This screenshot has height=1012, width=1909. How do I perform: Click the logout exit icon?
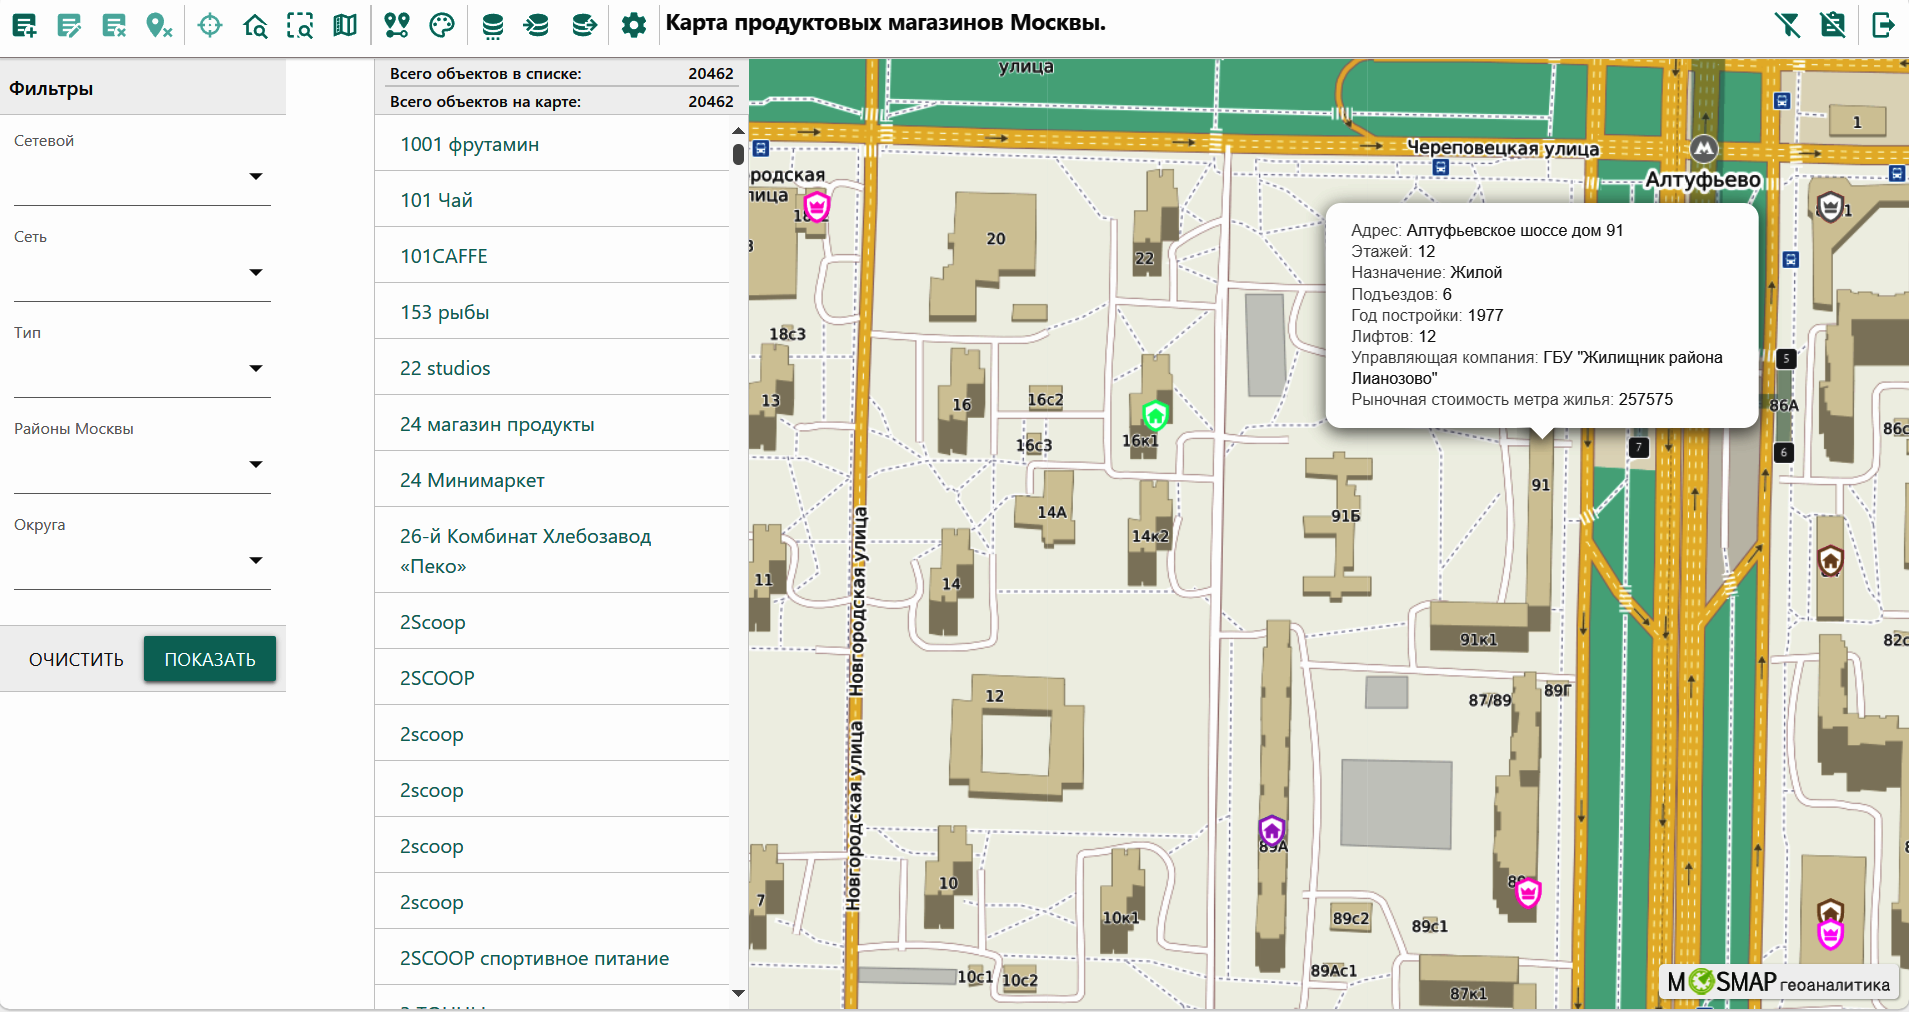click(x=1883, y=25)
